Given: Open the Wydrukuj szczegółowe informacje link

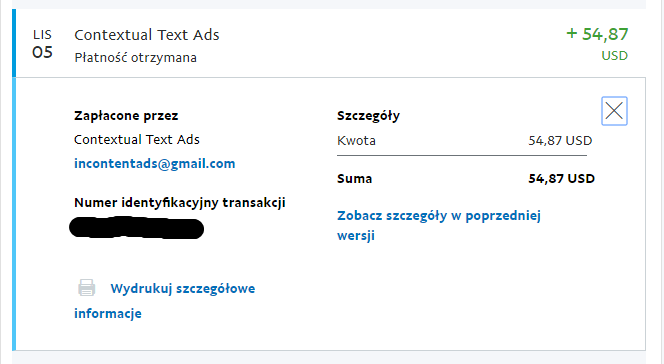Looking at the screenshot, I should pos(165,301).
